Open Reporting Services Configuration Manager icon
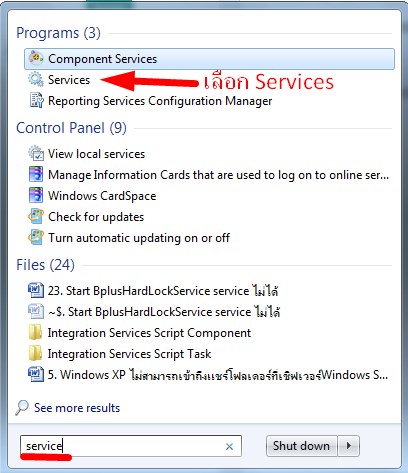Screen dimensions: 408x473 [36, 101]
